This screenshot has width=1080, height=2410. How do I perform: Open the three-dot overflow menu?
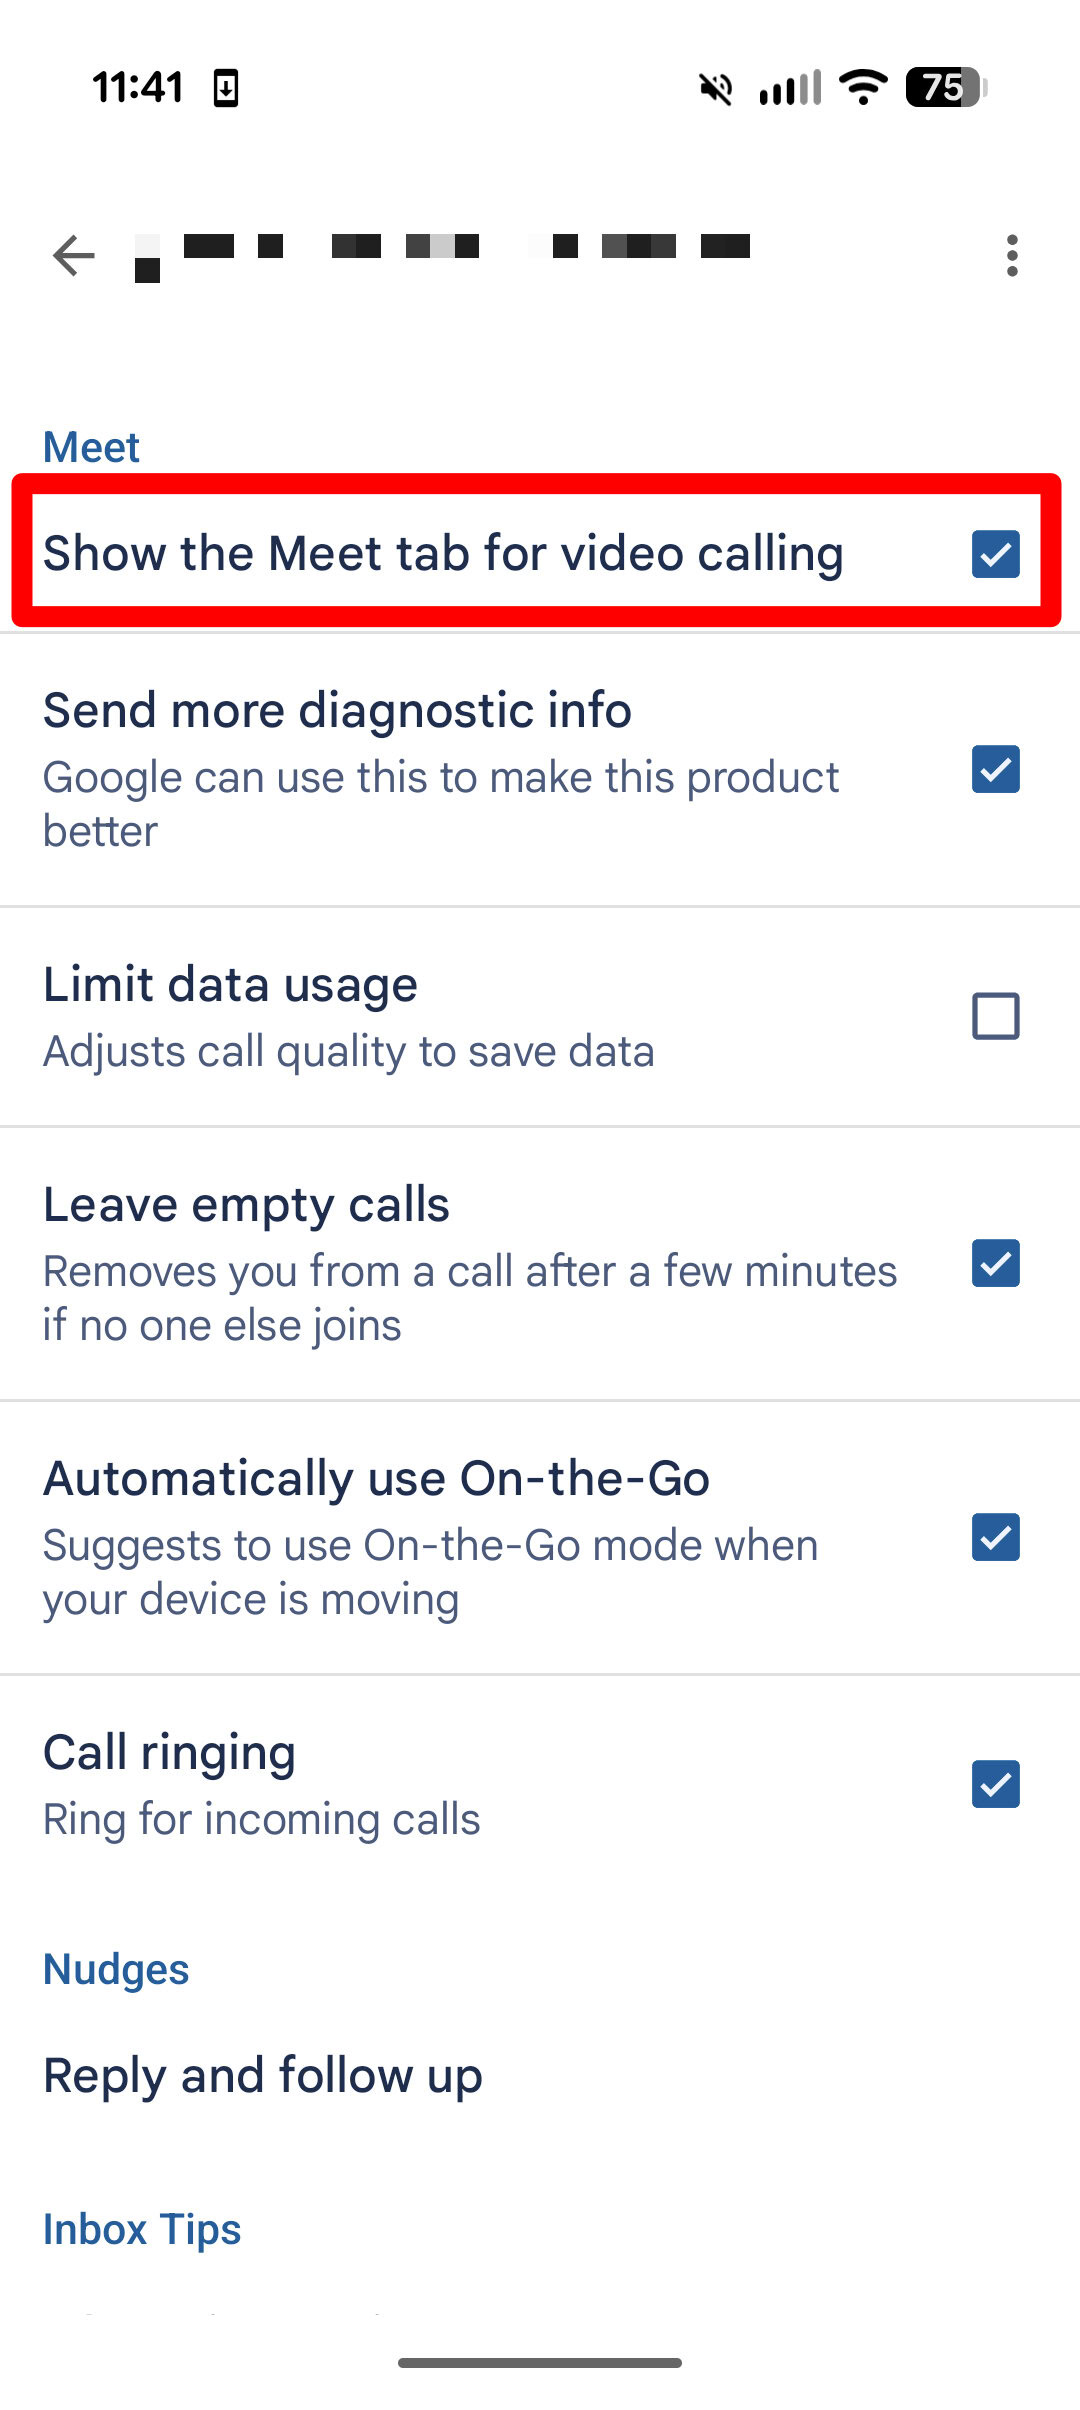[1012, 256]
